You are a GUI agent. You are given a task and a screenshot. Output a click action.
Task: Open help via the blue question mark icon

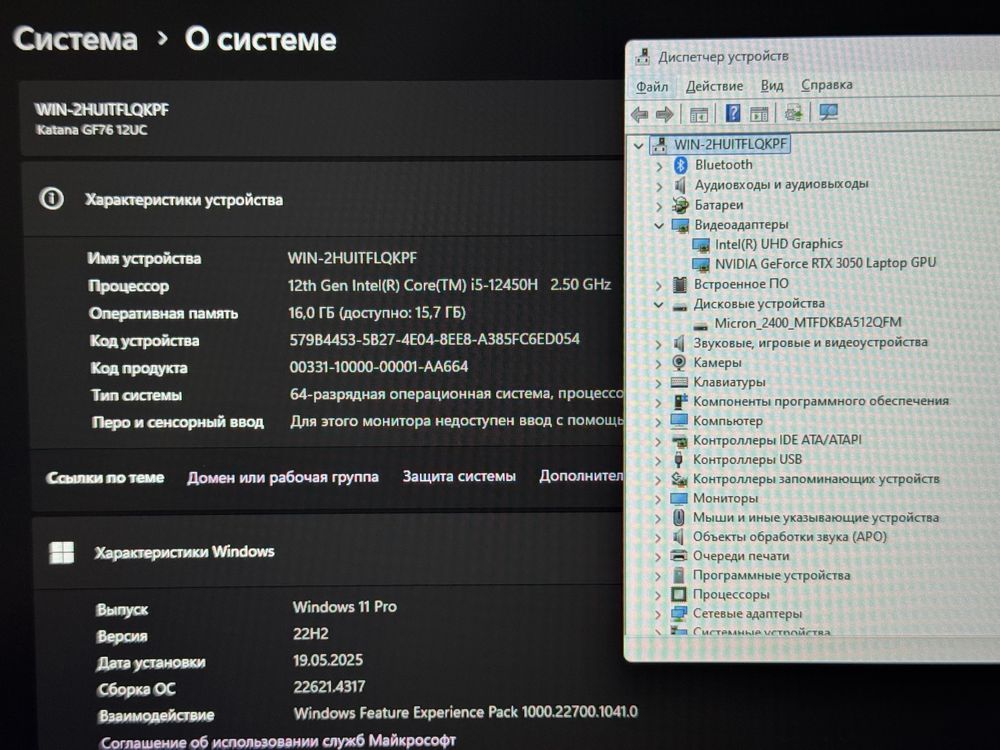(733, 114)
